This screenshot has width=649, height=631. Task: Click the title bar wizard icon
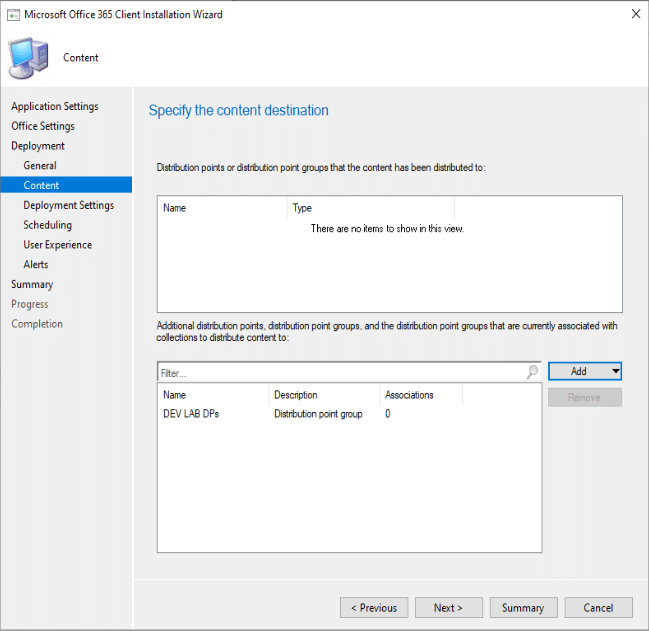point(14,15)
